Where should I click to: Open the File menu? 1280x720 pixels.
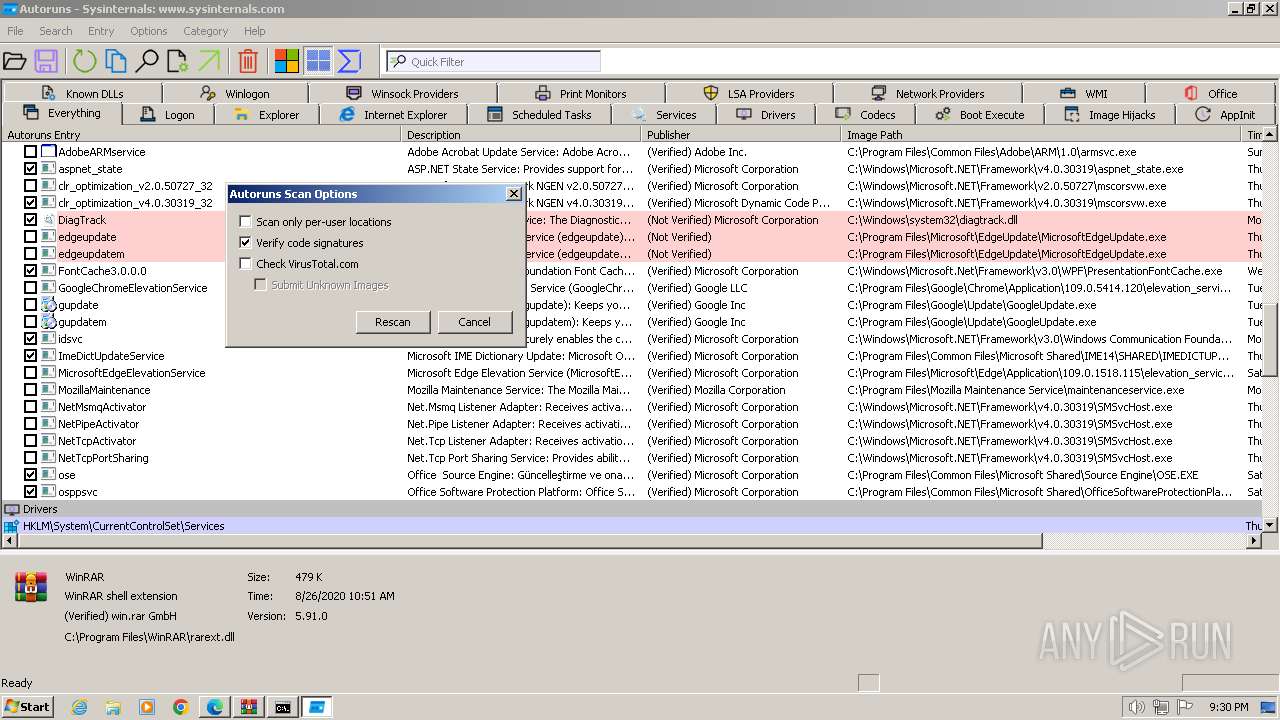tap(15, 31)
